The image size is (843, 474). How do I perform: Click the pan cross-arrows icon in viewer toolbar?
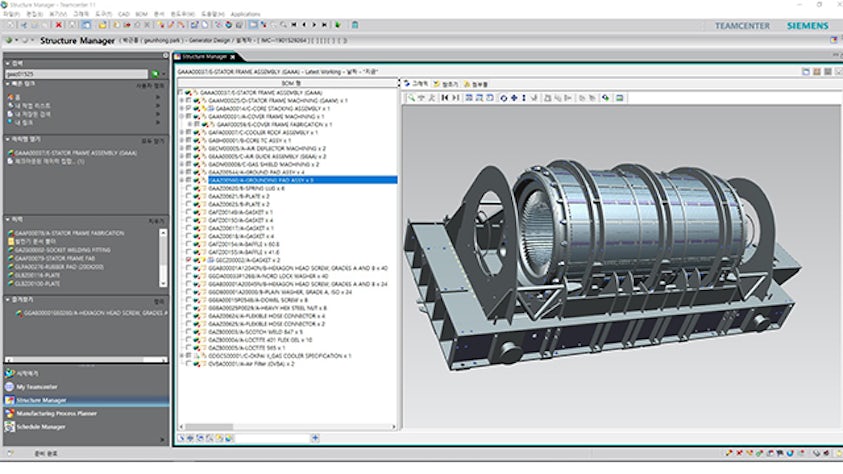click(514, 98)
